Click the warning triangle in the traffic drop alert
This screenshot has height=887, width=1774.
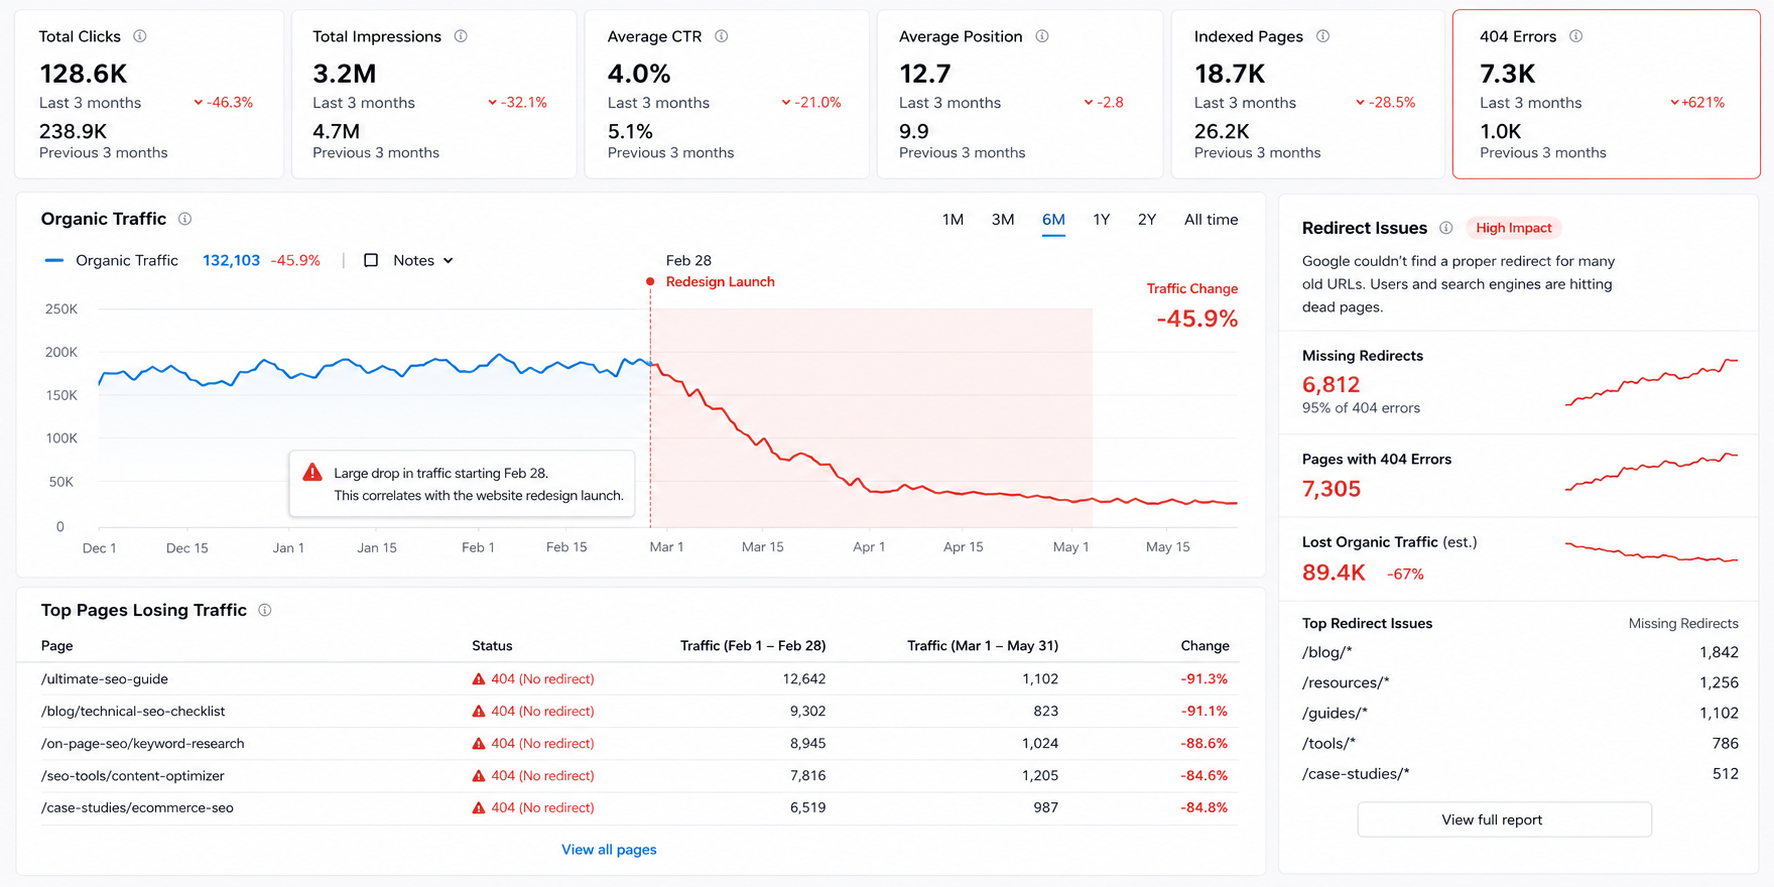(313, 472)
